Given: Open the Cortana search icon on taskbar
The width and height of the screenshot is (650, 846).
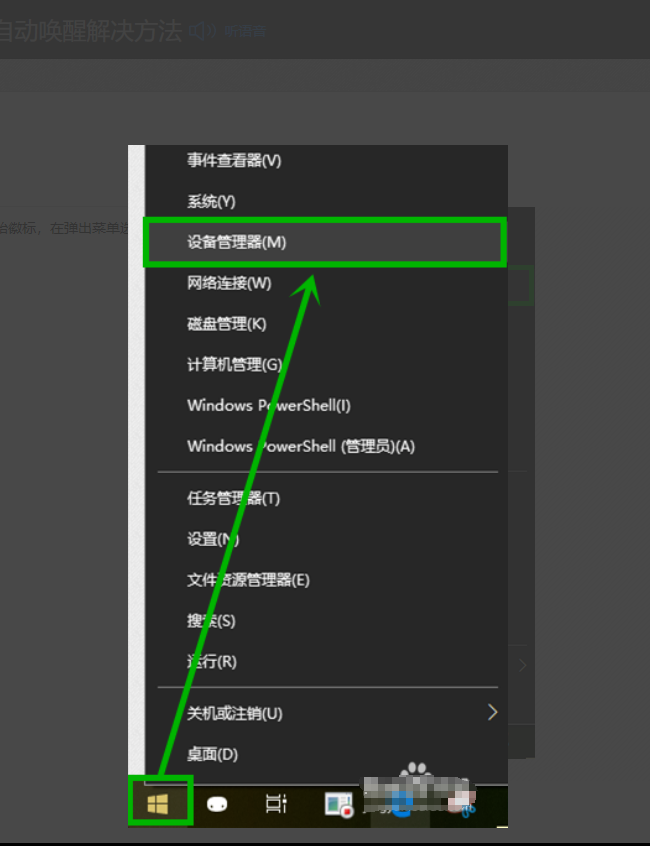Looking at the screenshot, I should point(218,803).
